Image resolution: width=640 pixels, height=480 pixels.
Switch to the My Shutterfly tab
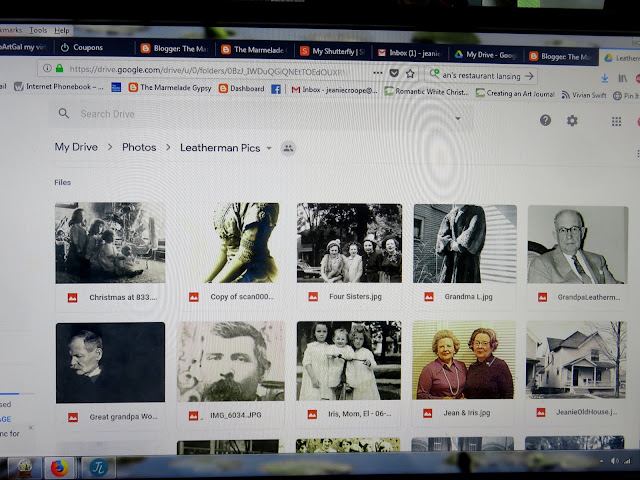click(x=333, y=51)
